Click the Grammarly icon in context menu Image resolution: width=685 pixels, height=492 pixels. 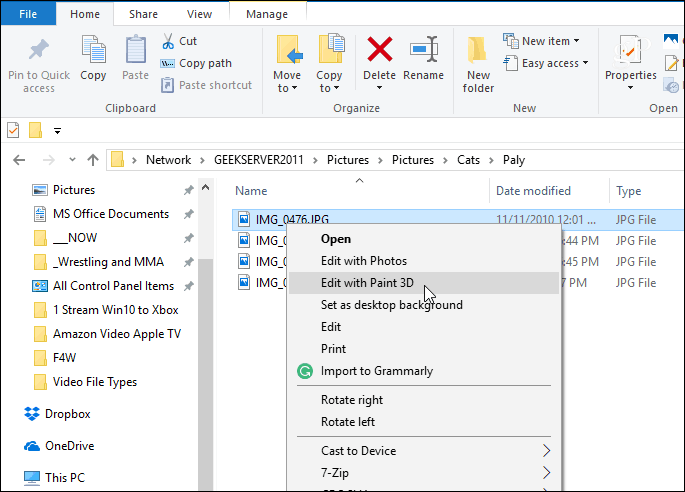click(x=305, y=371)
